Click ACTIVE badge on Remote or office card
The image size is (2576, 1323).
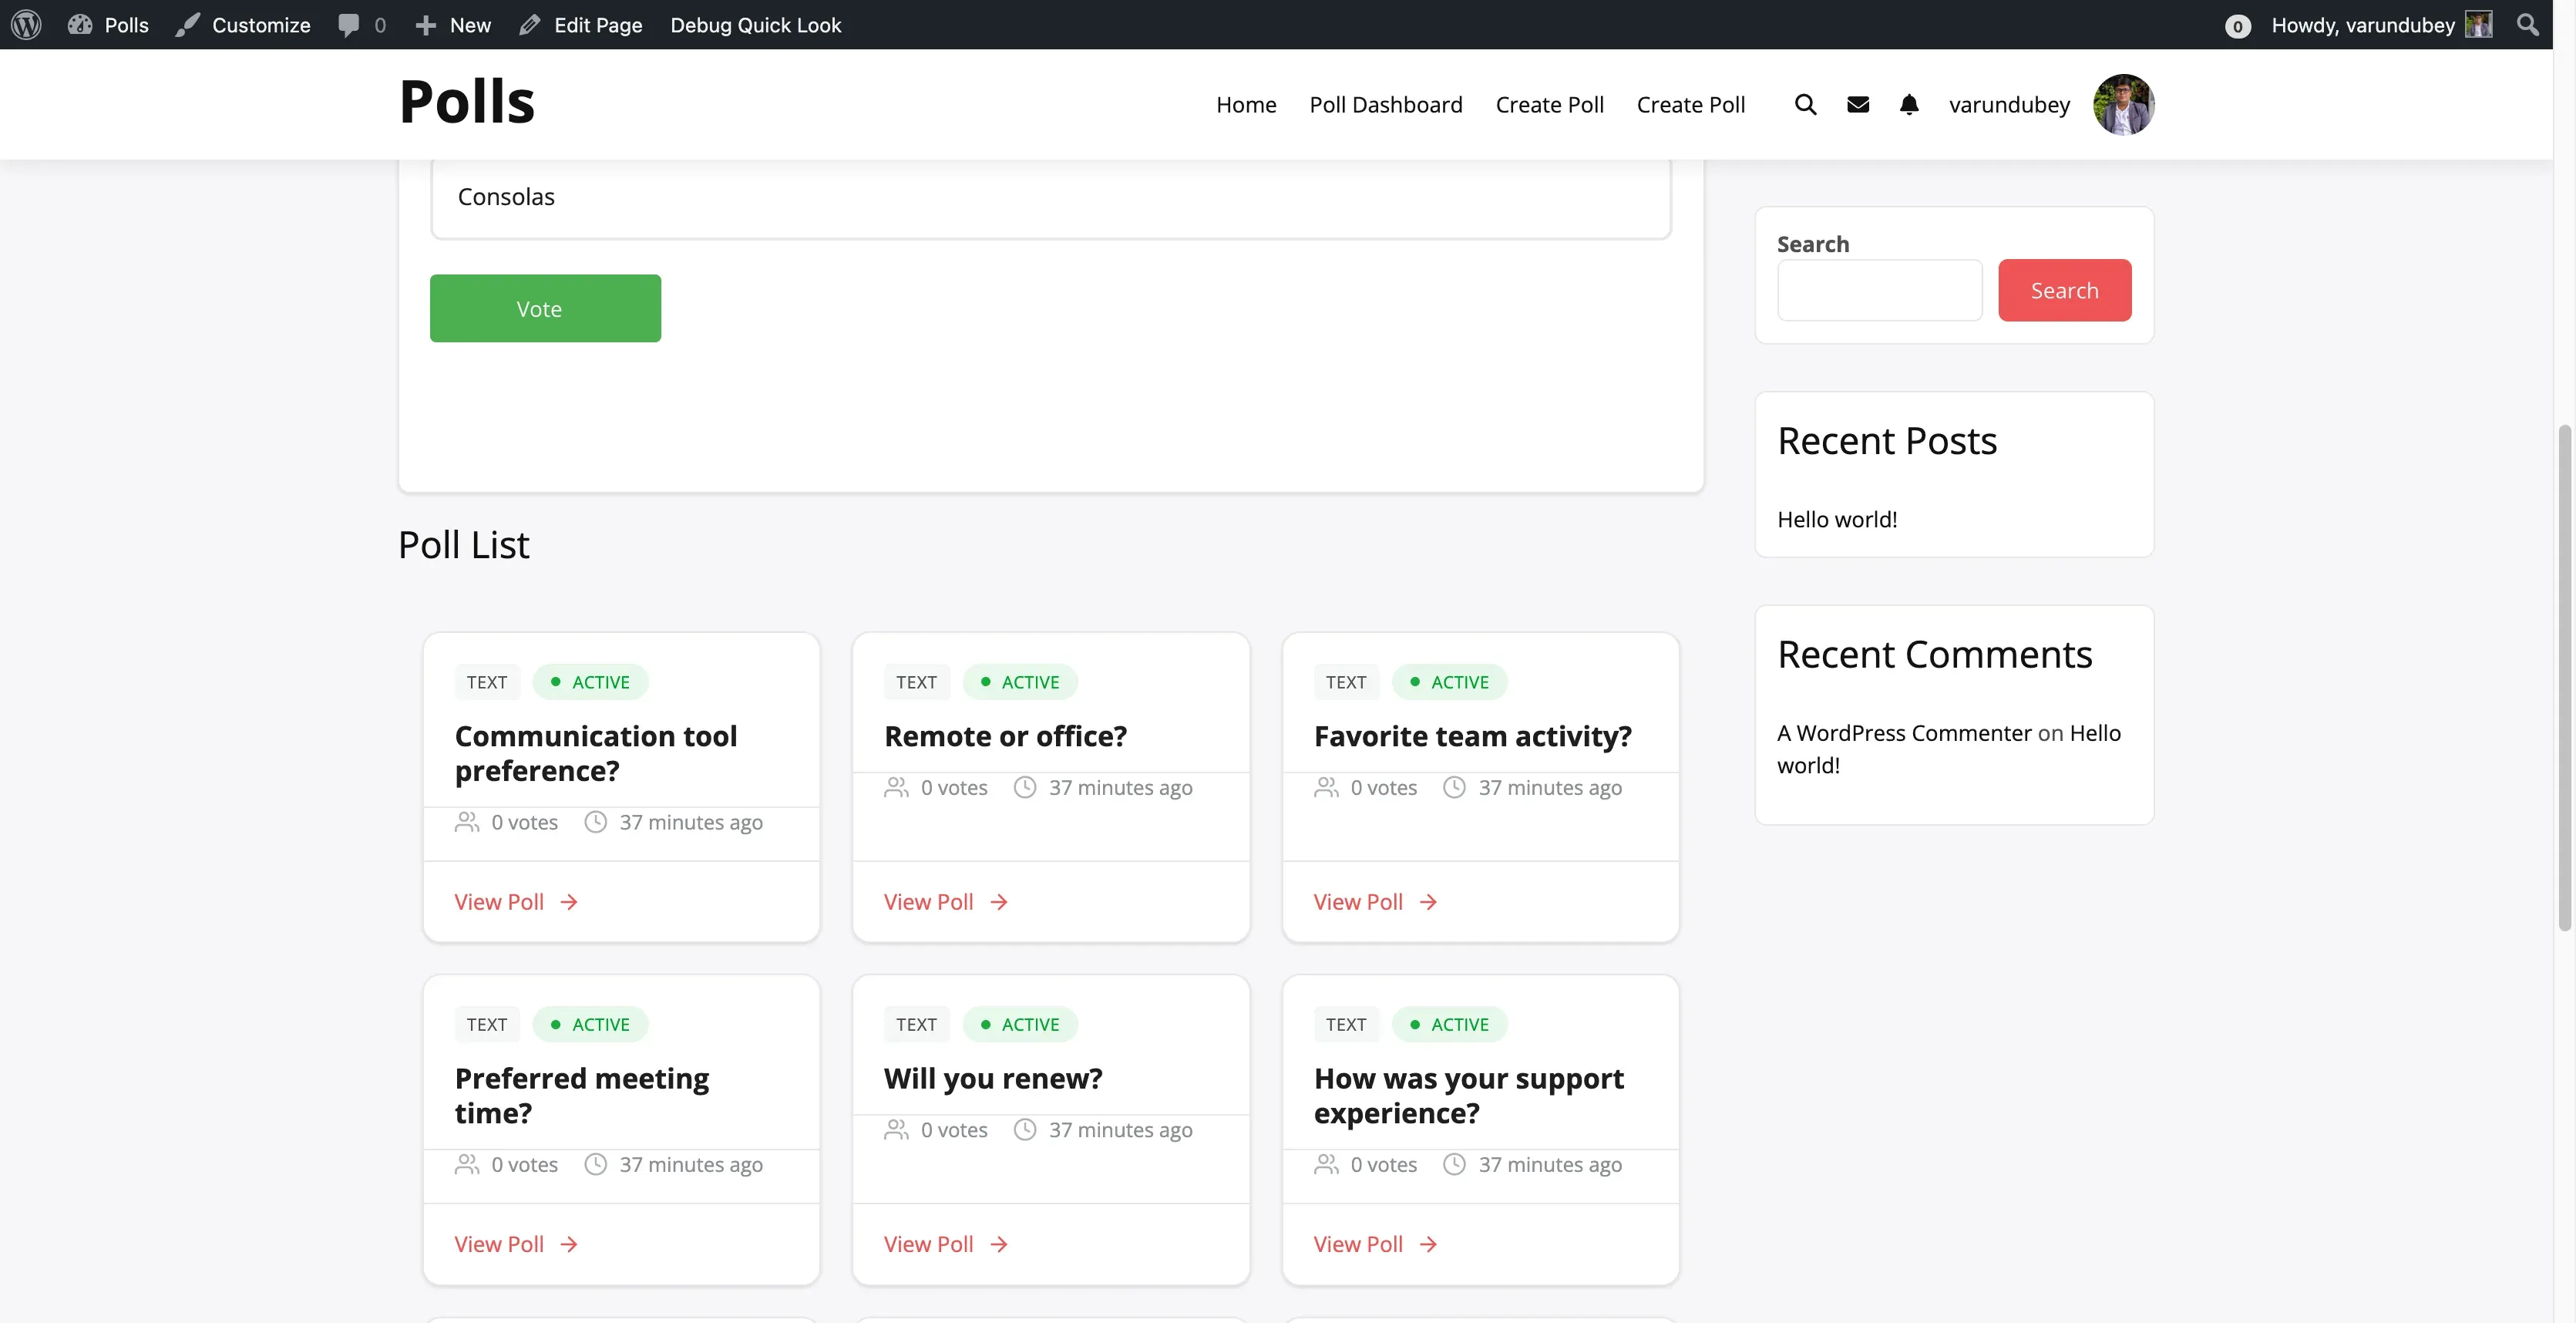(1020, 682)
